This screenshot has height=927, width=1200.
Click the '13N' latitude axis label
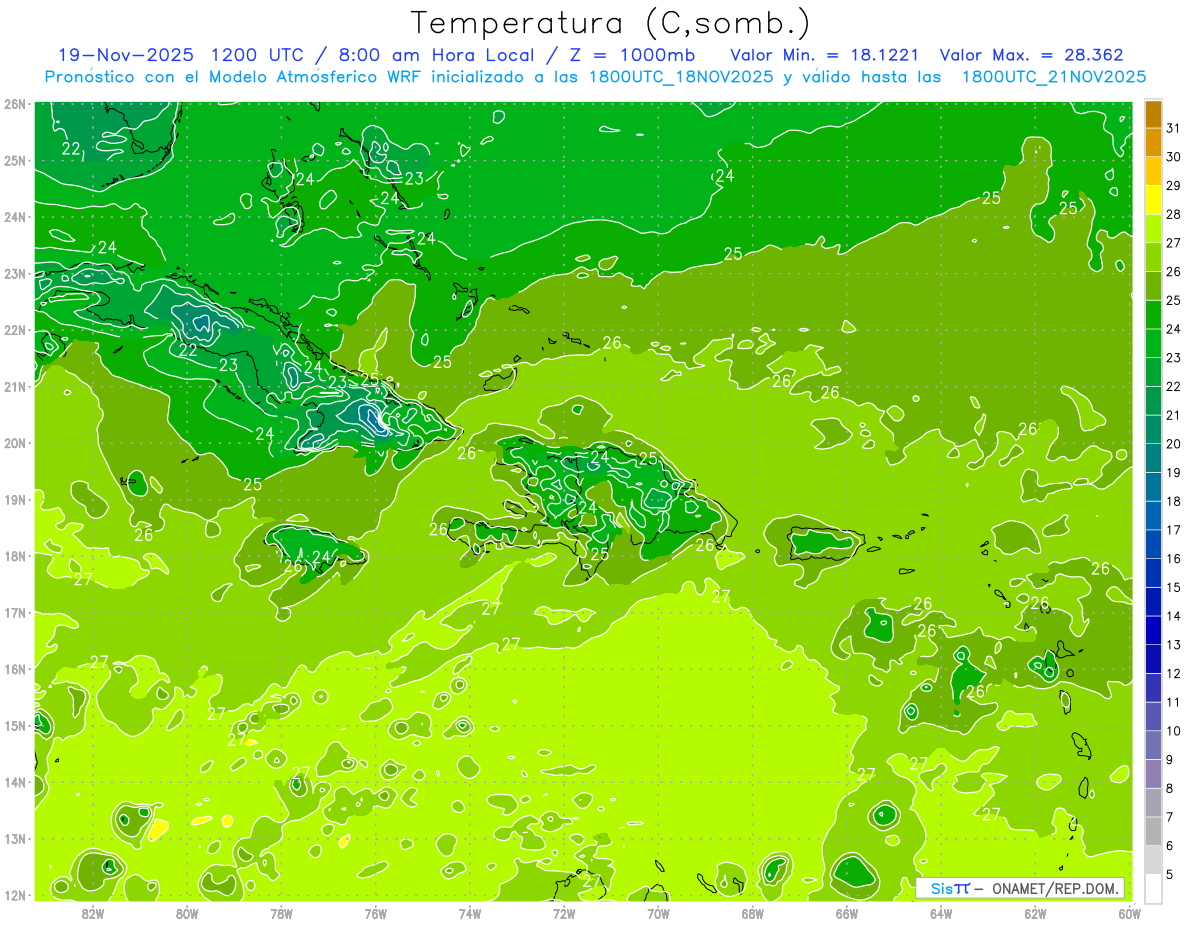[15, 838]
